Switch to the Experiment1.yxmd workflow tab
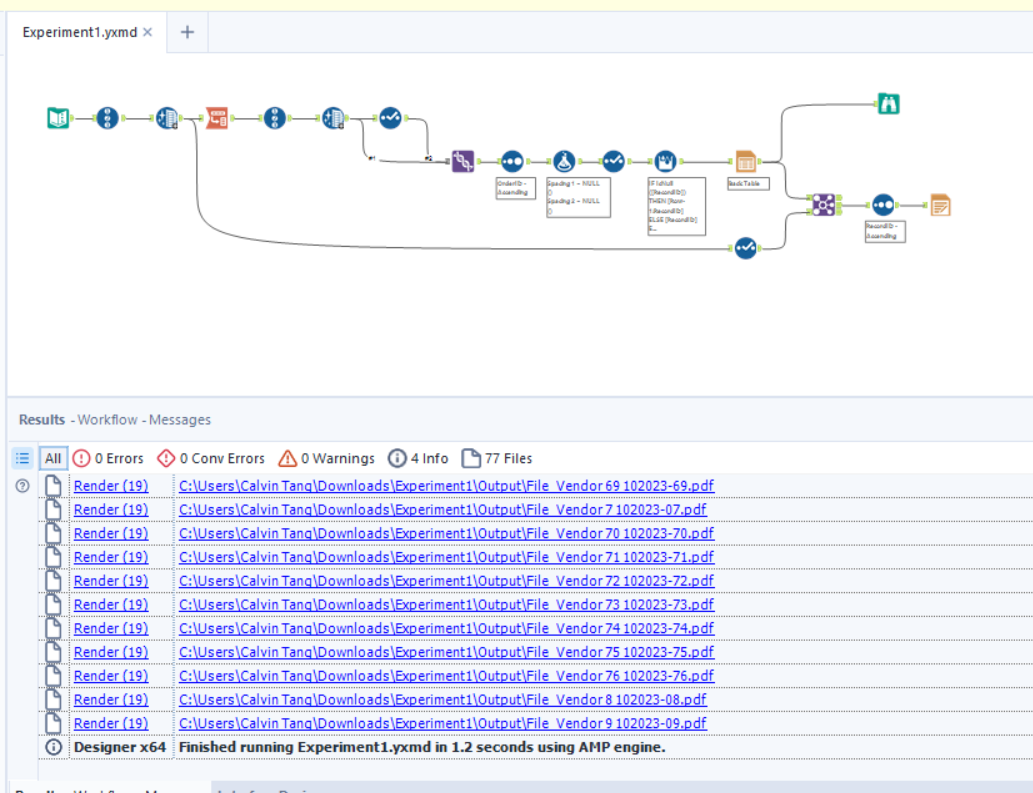 click(78, 31)
